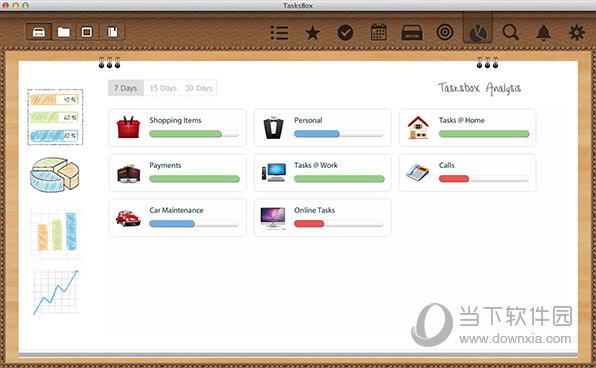
Task: Click the Personal label
Action: pyautogui.click(x=308, y=120)
